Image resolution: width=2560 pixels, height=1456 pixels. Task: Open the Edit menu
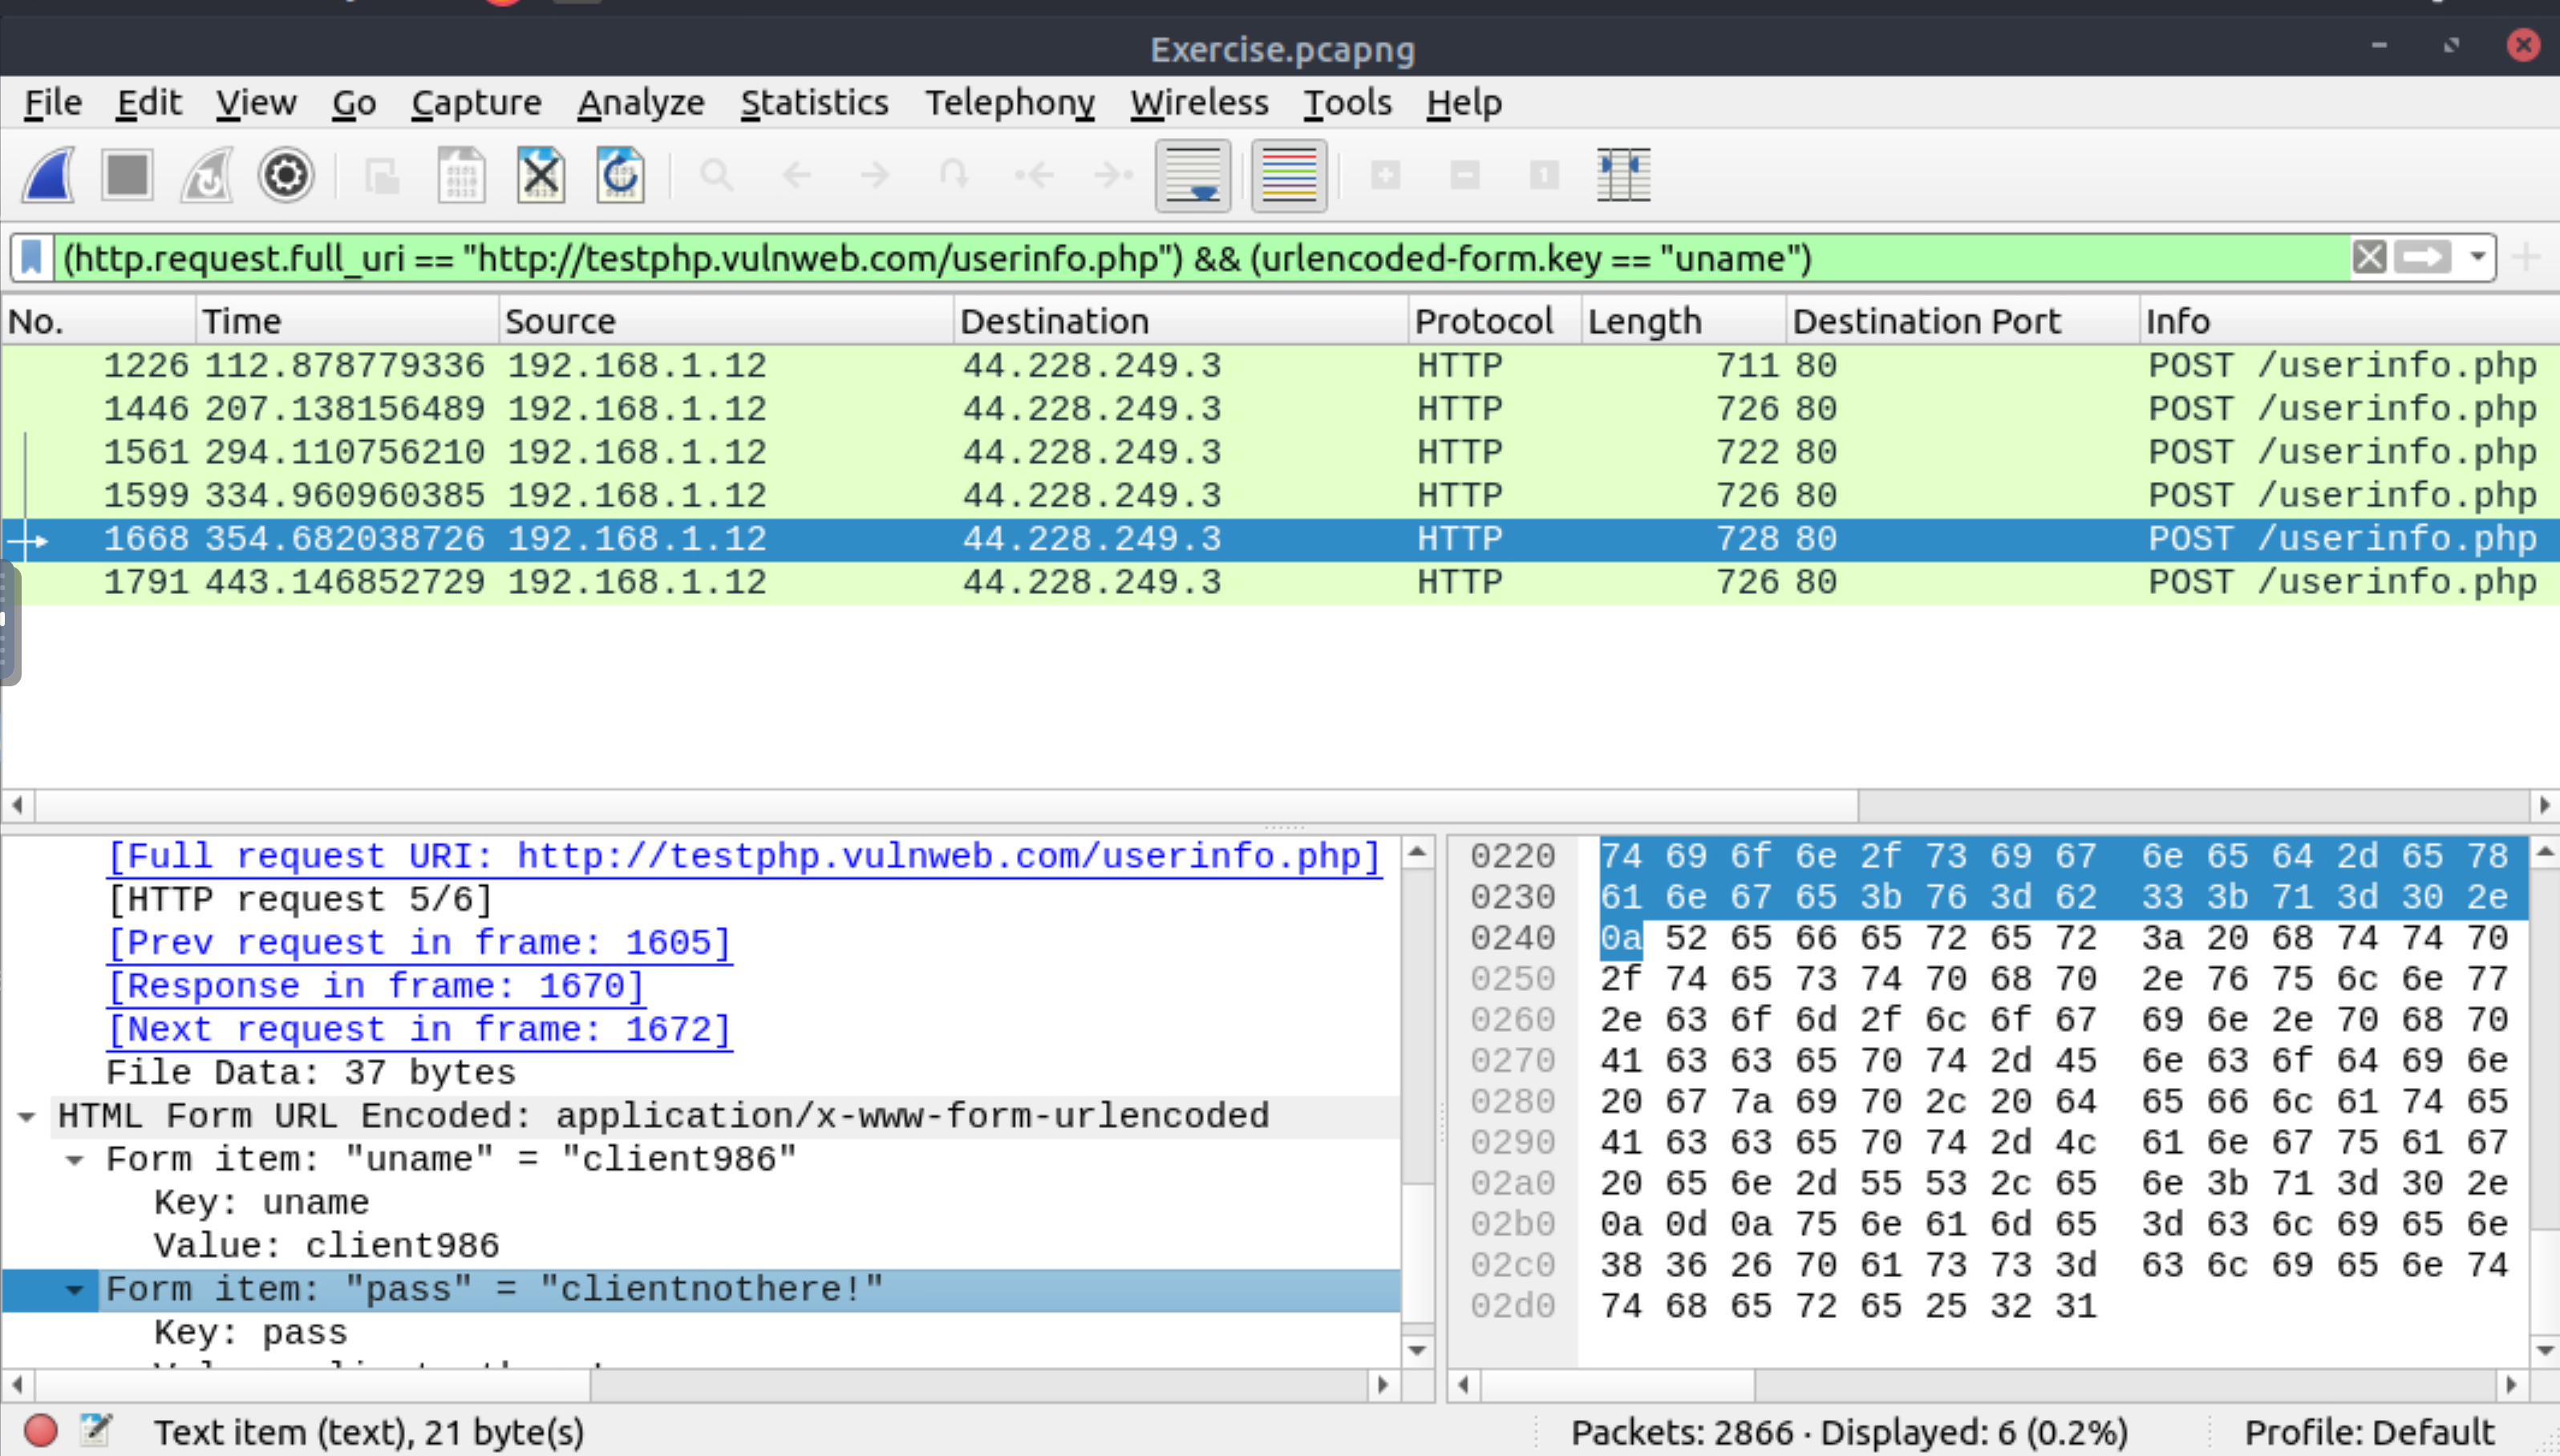pyautogui.click(x=149, y=103)
